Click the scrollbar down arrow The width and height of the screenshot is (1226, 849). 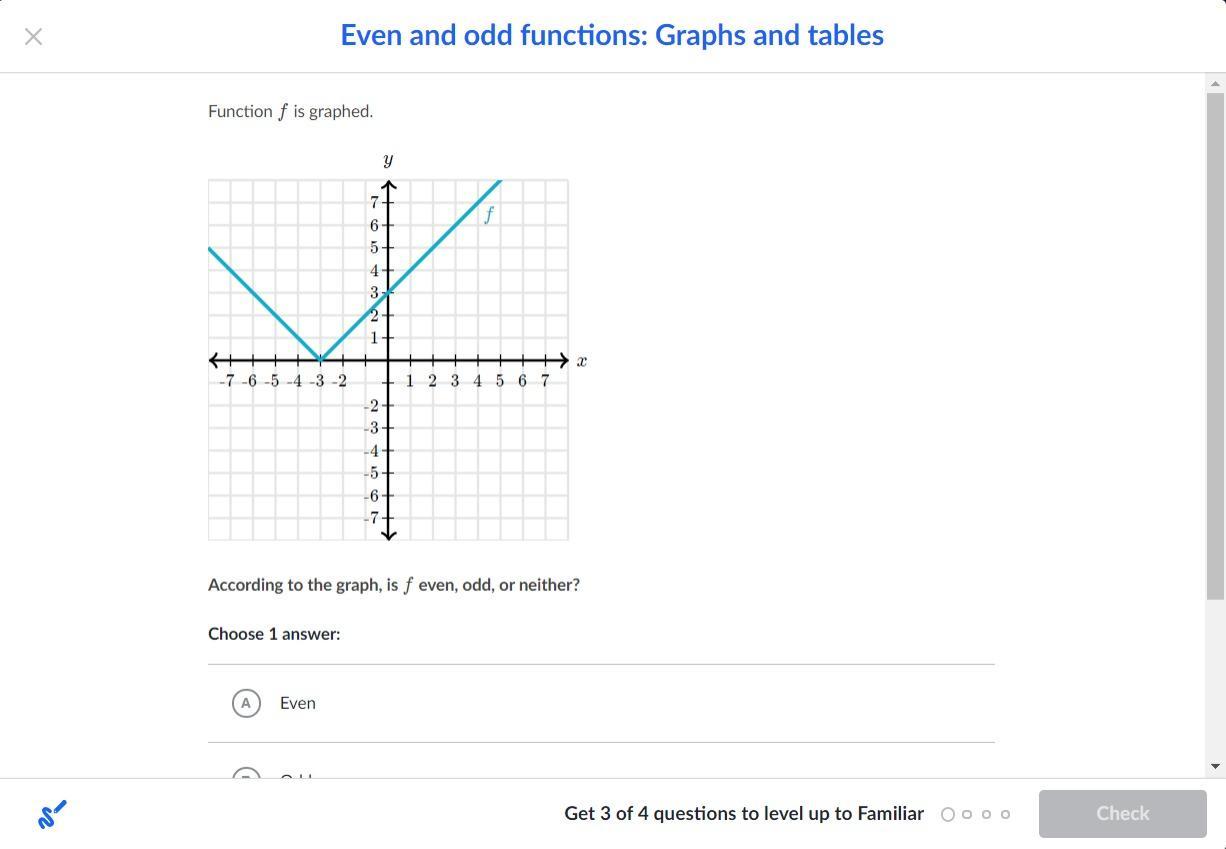click(1216, 766)
